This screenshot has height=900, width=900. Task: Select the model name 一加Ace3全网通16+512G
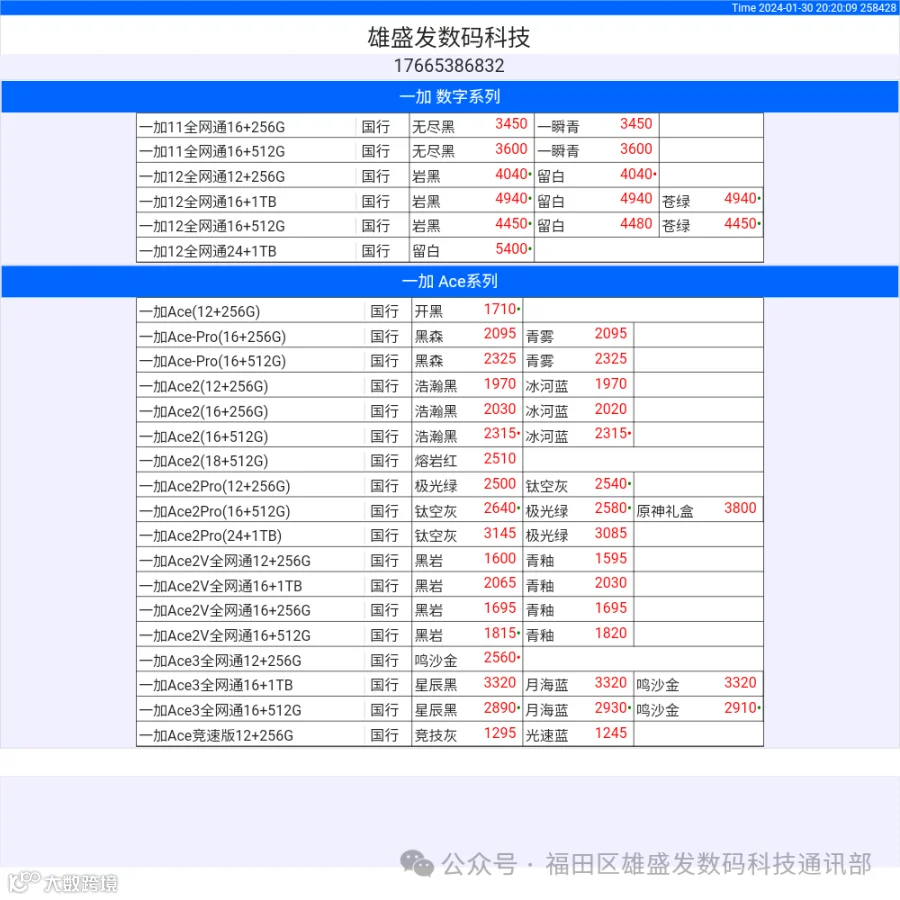coord(220,710)
